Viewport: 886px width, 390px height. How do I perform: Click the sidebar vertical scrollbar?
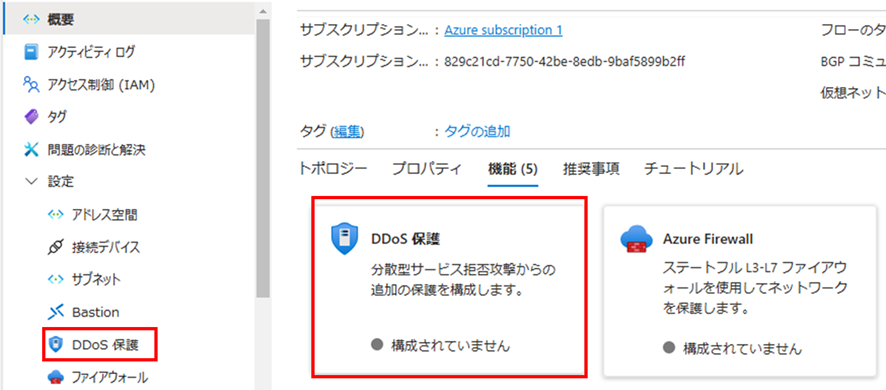263,158
